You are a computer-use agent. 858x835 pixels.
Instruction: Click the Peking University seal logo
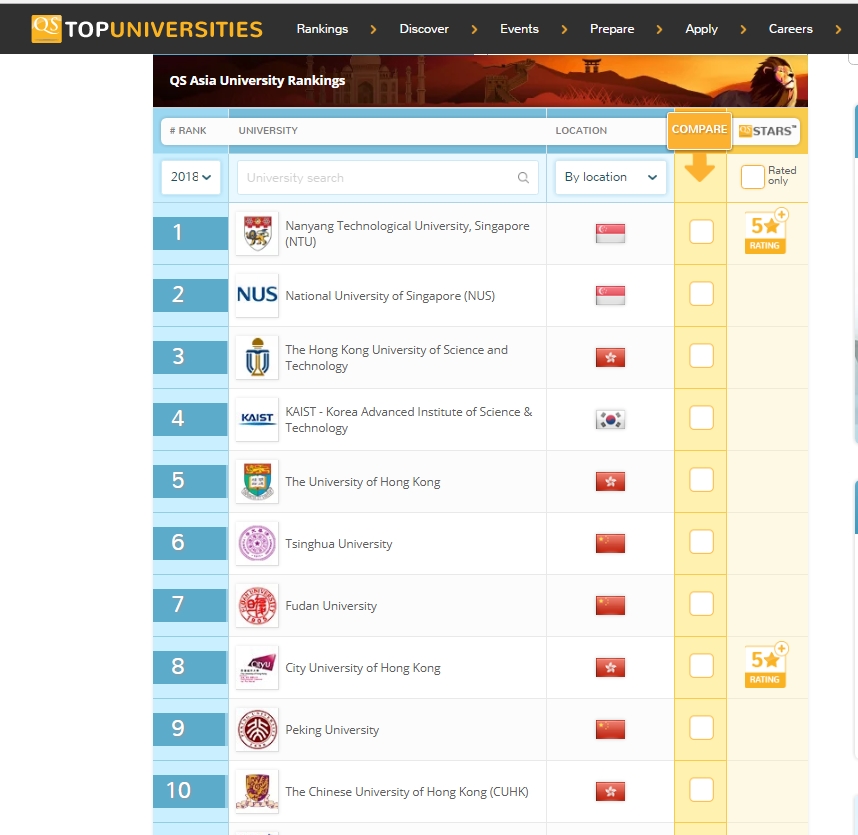257,729
